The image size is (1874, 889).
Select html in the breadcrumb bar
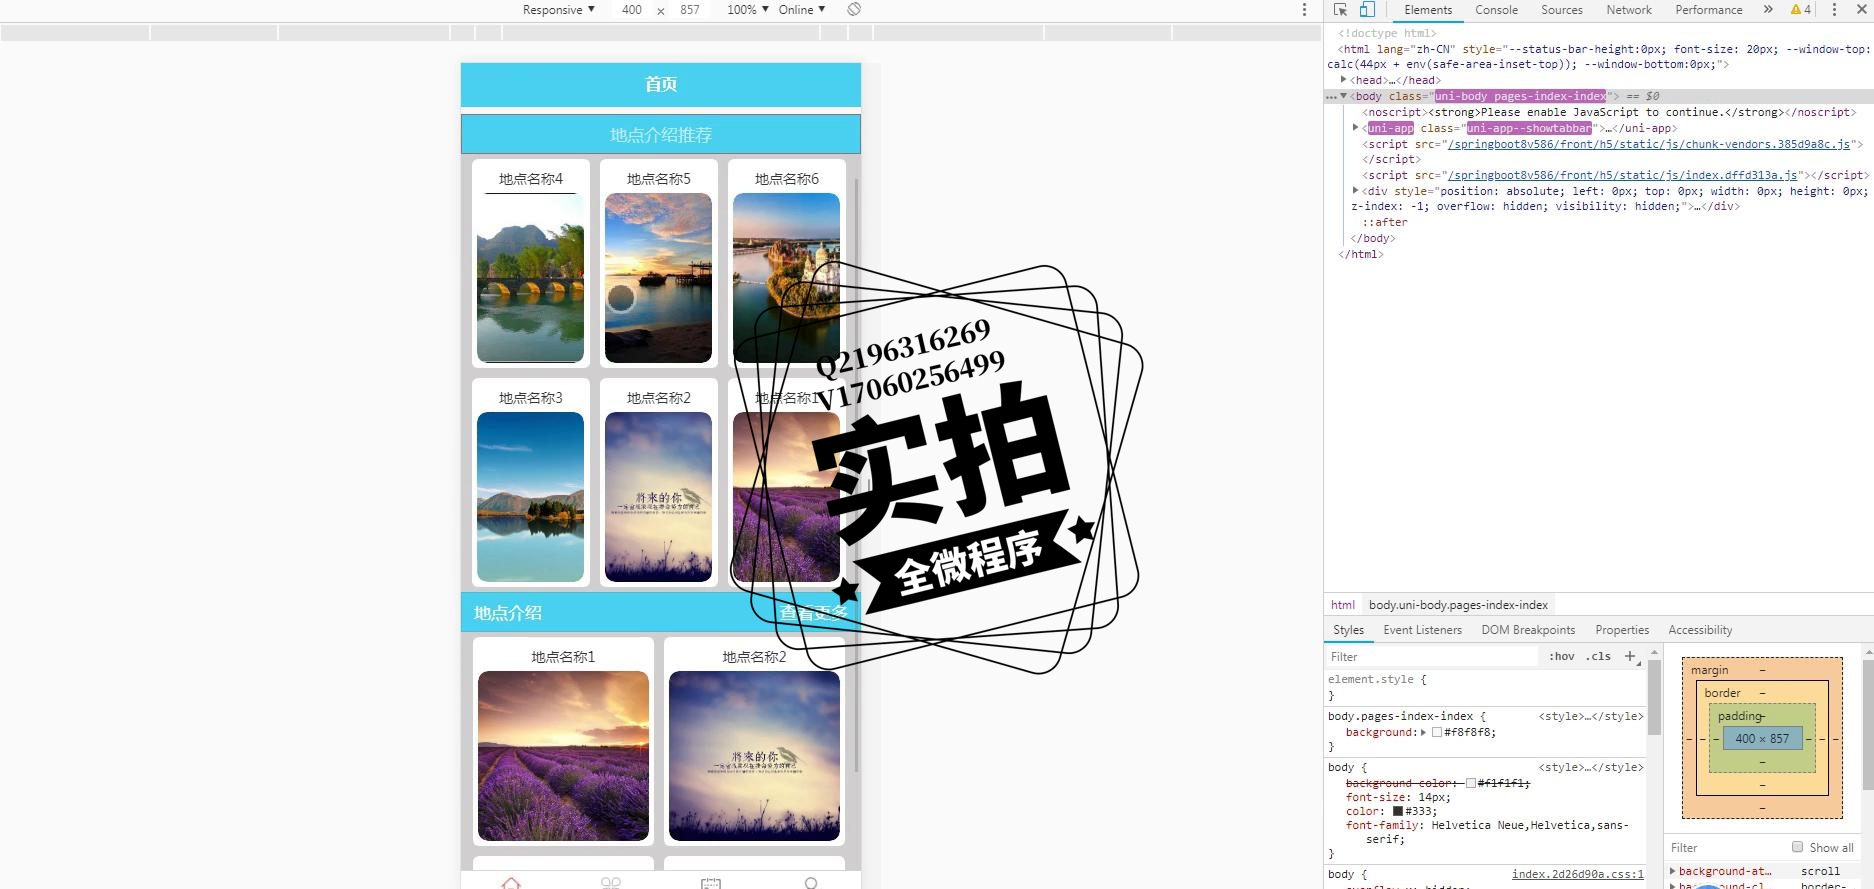[1342, 605]
